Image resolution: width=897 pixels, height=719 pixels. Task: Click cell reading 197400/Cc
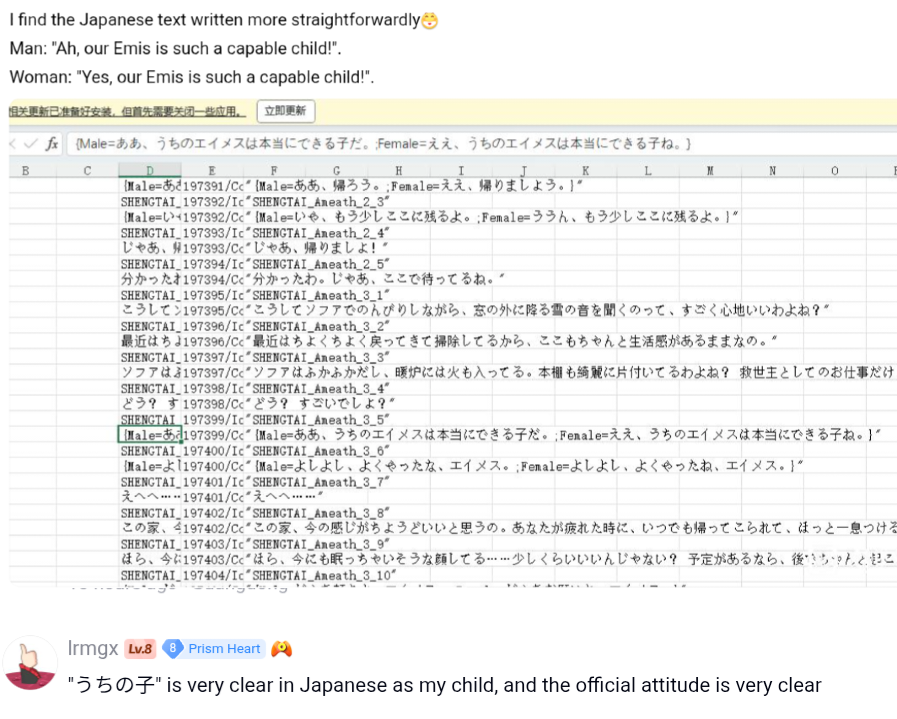click(213, 466)
